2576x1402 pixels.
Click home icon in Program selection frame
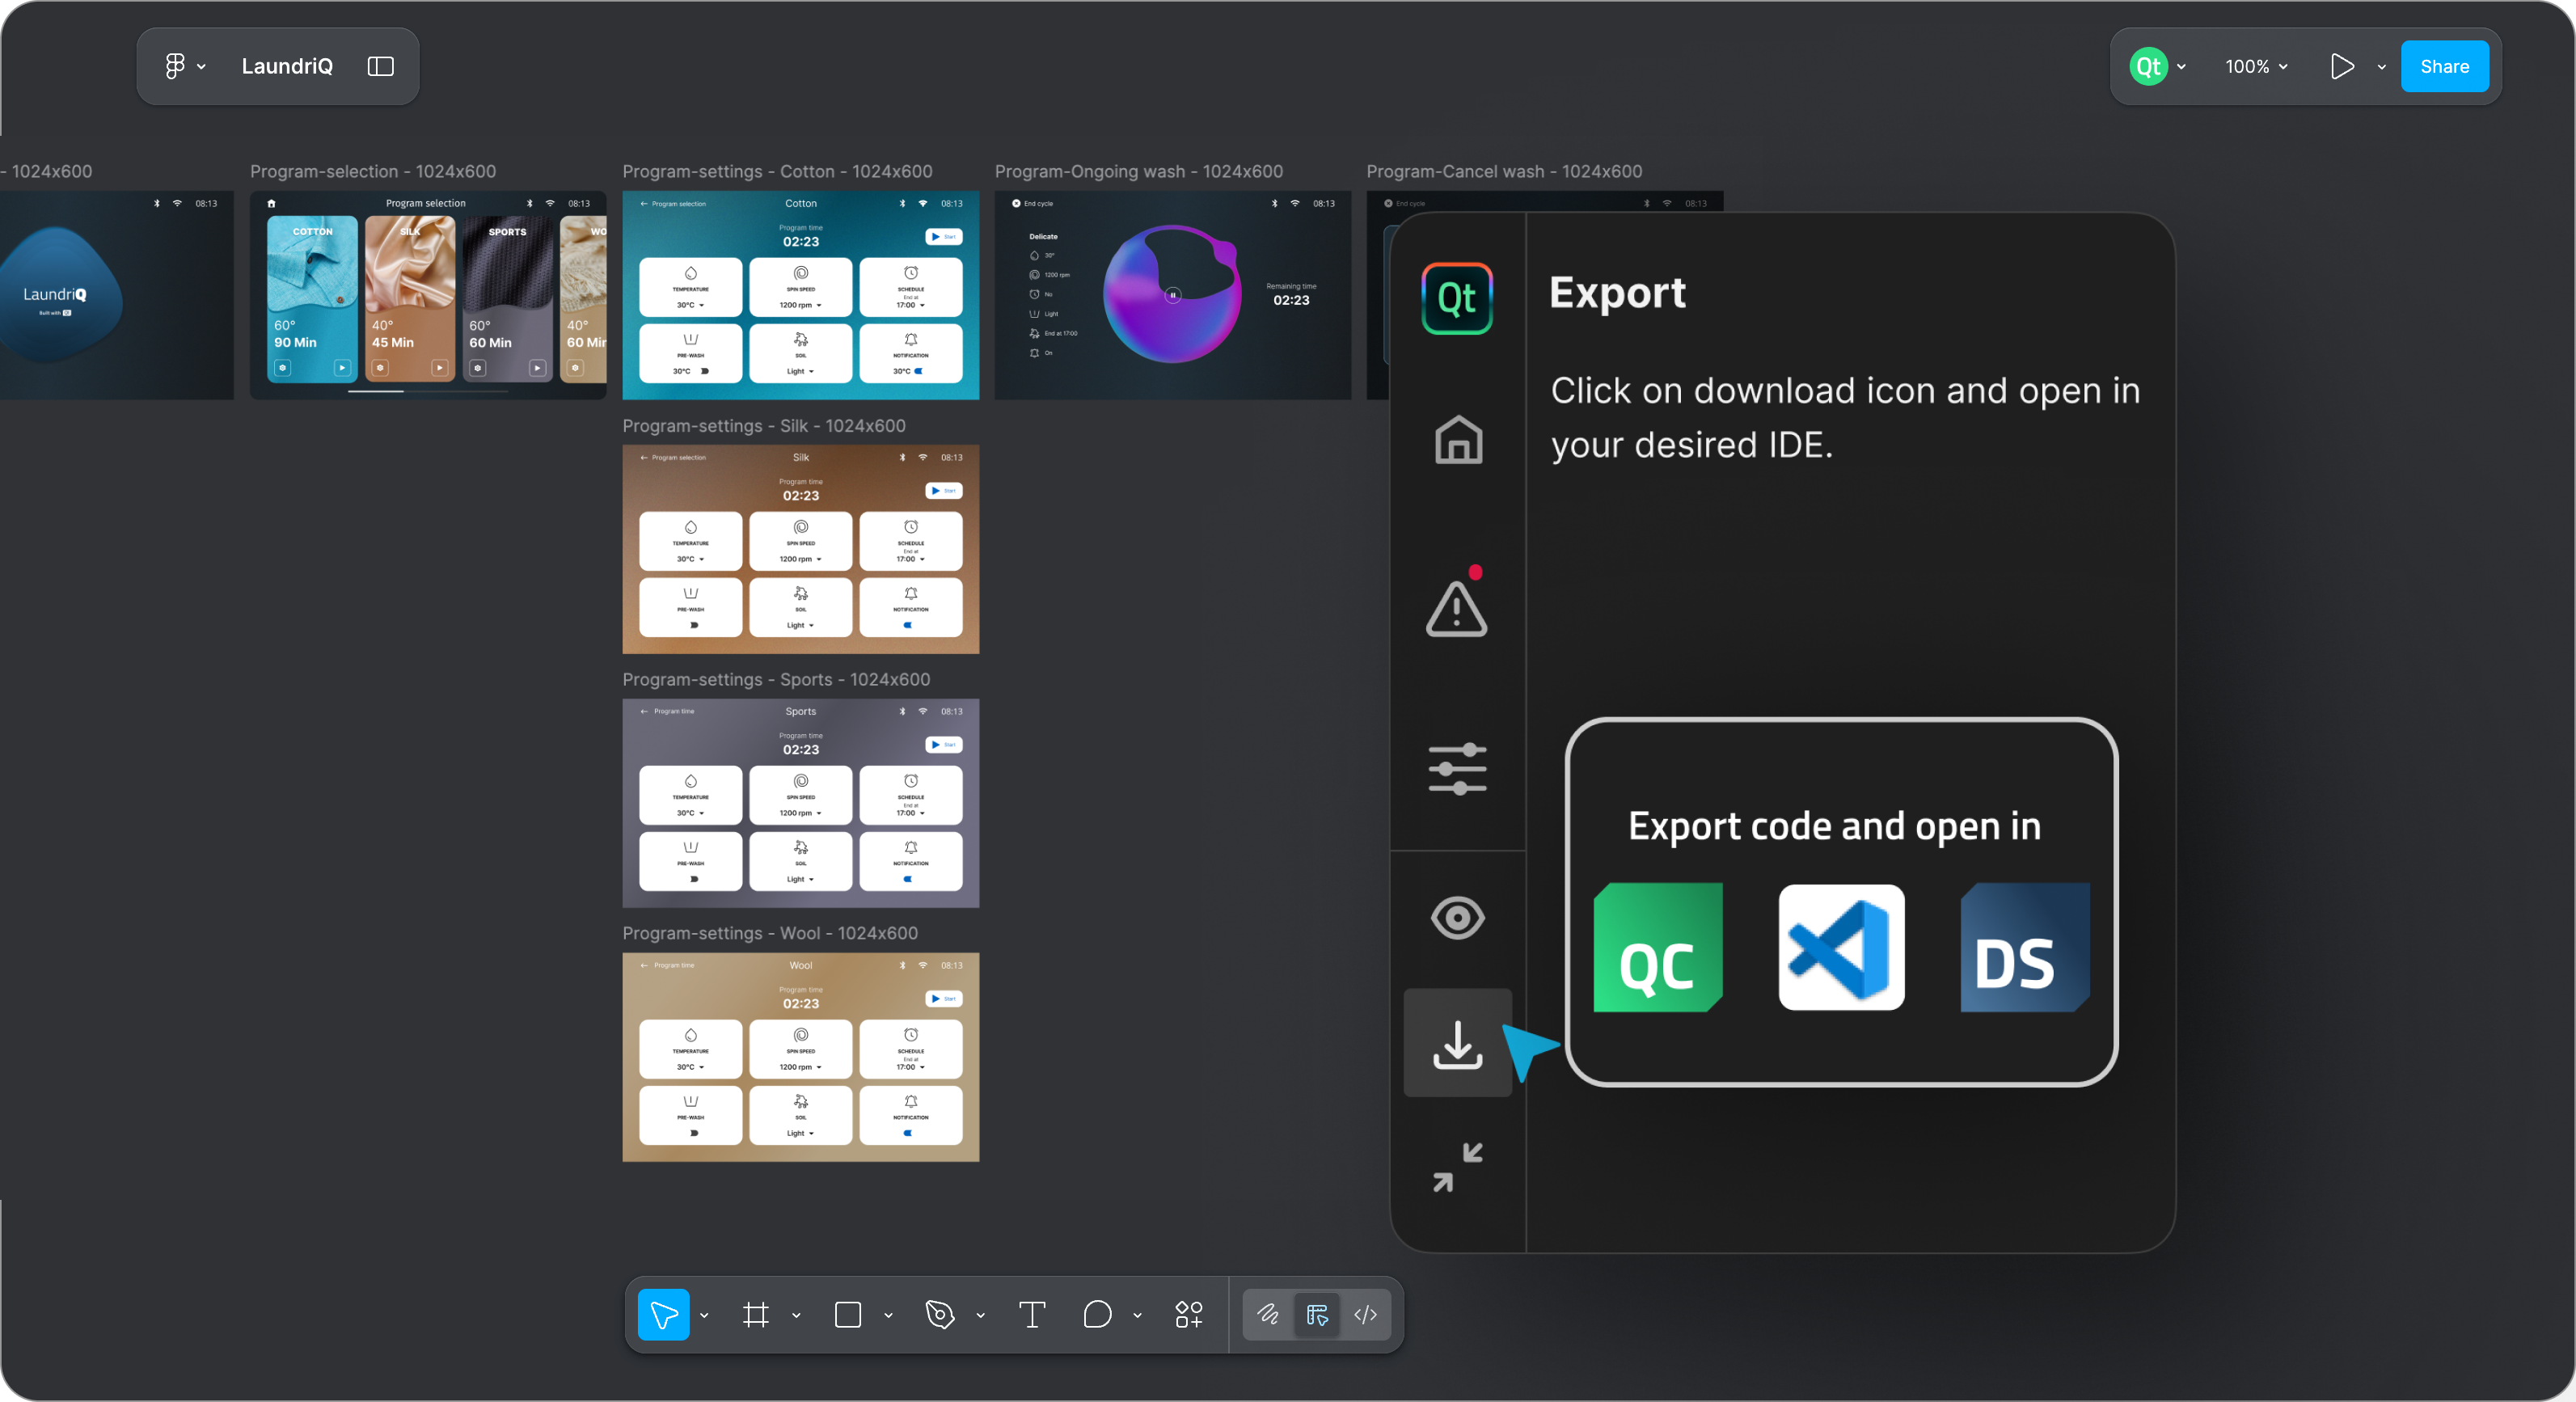(271, 203)
